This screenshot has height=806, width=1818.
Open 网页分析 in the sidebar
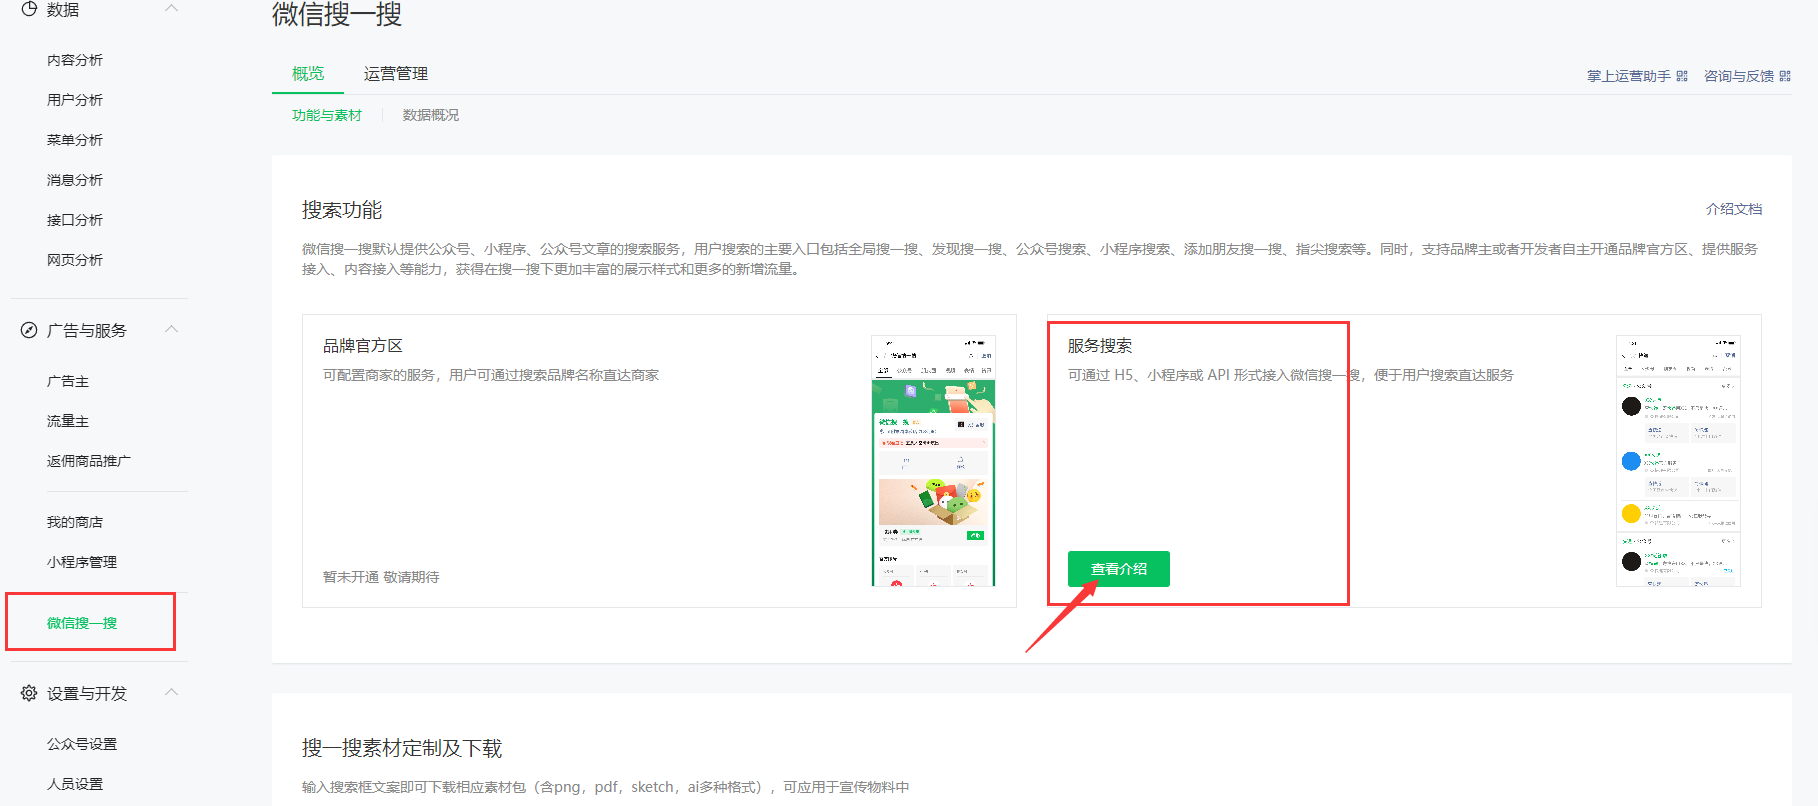point(75,260)
